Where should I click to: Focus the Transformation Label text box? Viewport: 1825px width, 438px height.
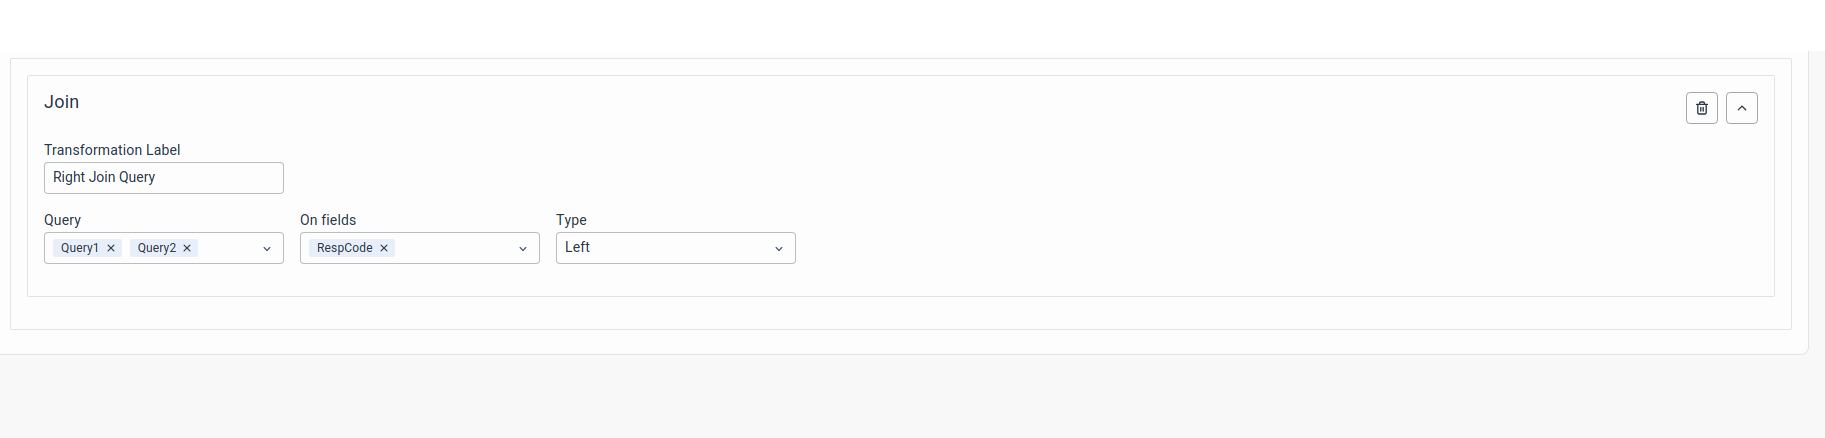coord(164,178)
